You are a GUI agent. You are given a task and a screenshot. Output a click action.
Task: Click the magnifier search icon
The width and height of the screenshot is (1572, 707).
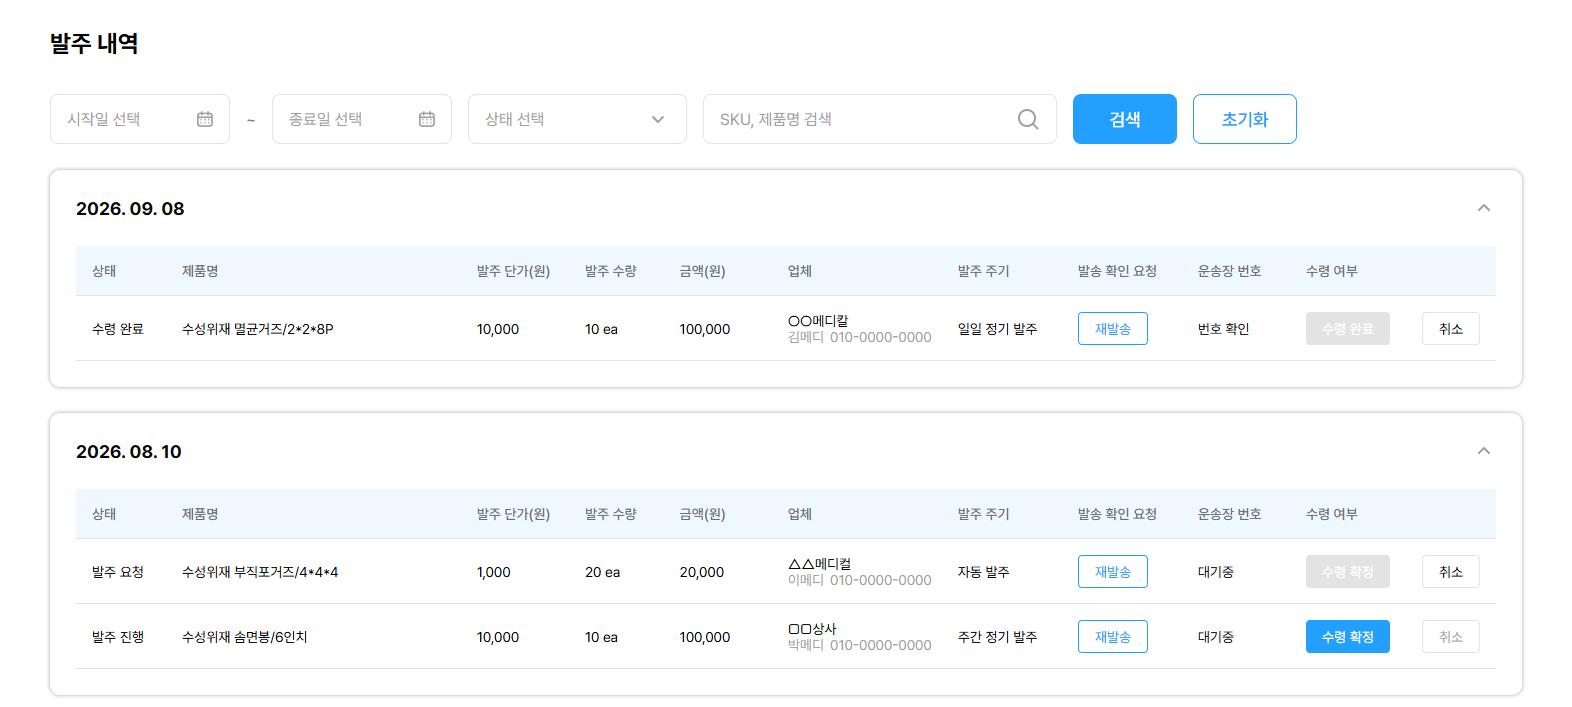click(x=1028, y=119)
